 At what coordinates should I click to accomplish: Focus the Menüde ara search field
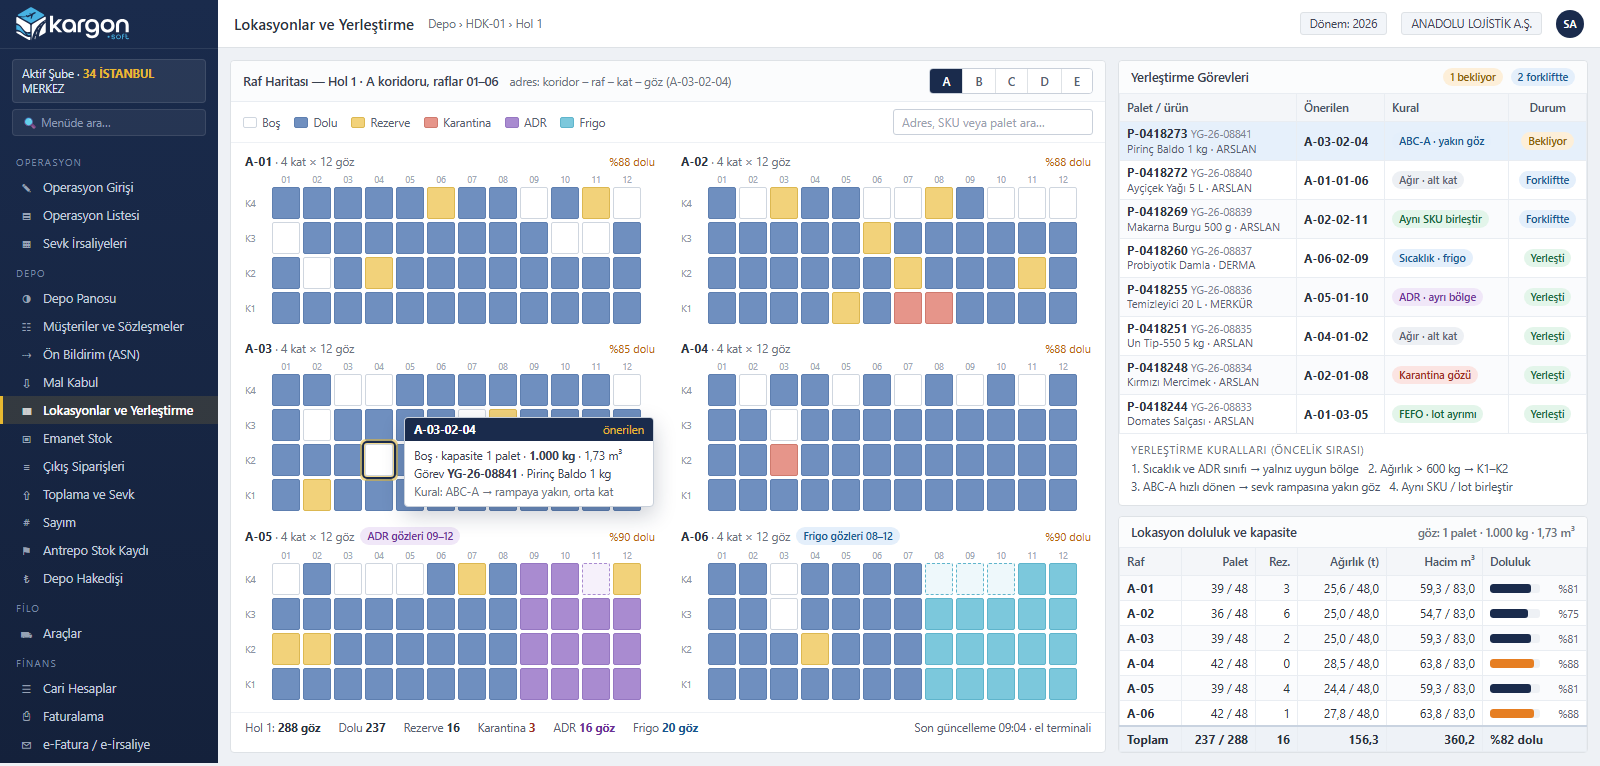tap(109, 123)
